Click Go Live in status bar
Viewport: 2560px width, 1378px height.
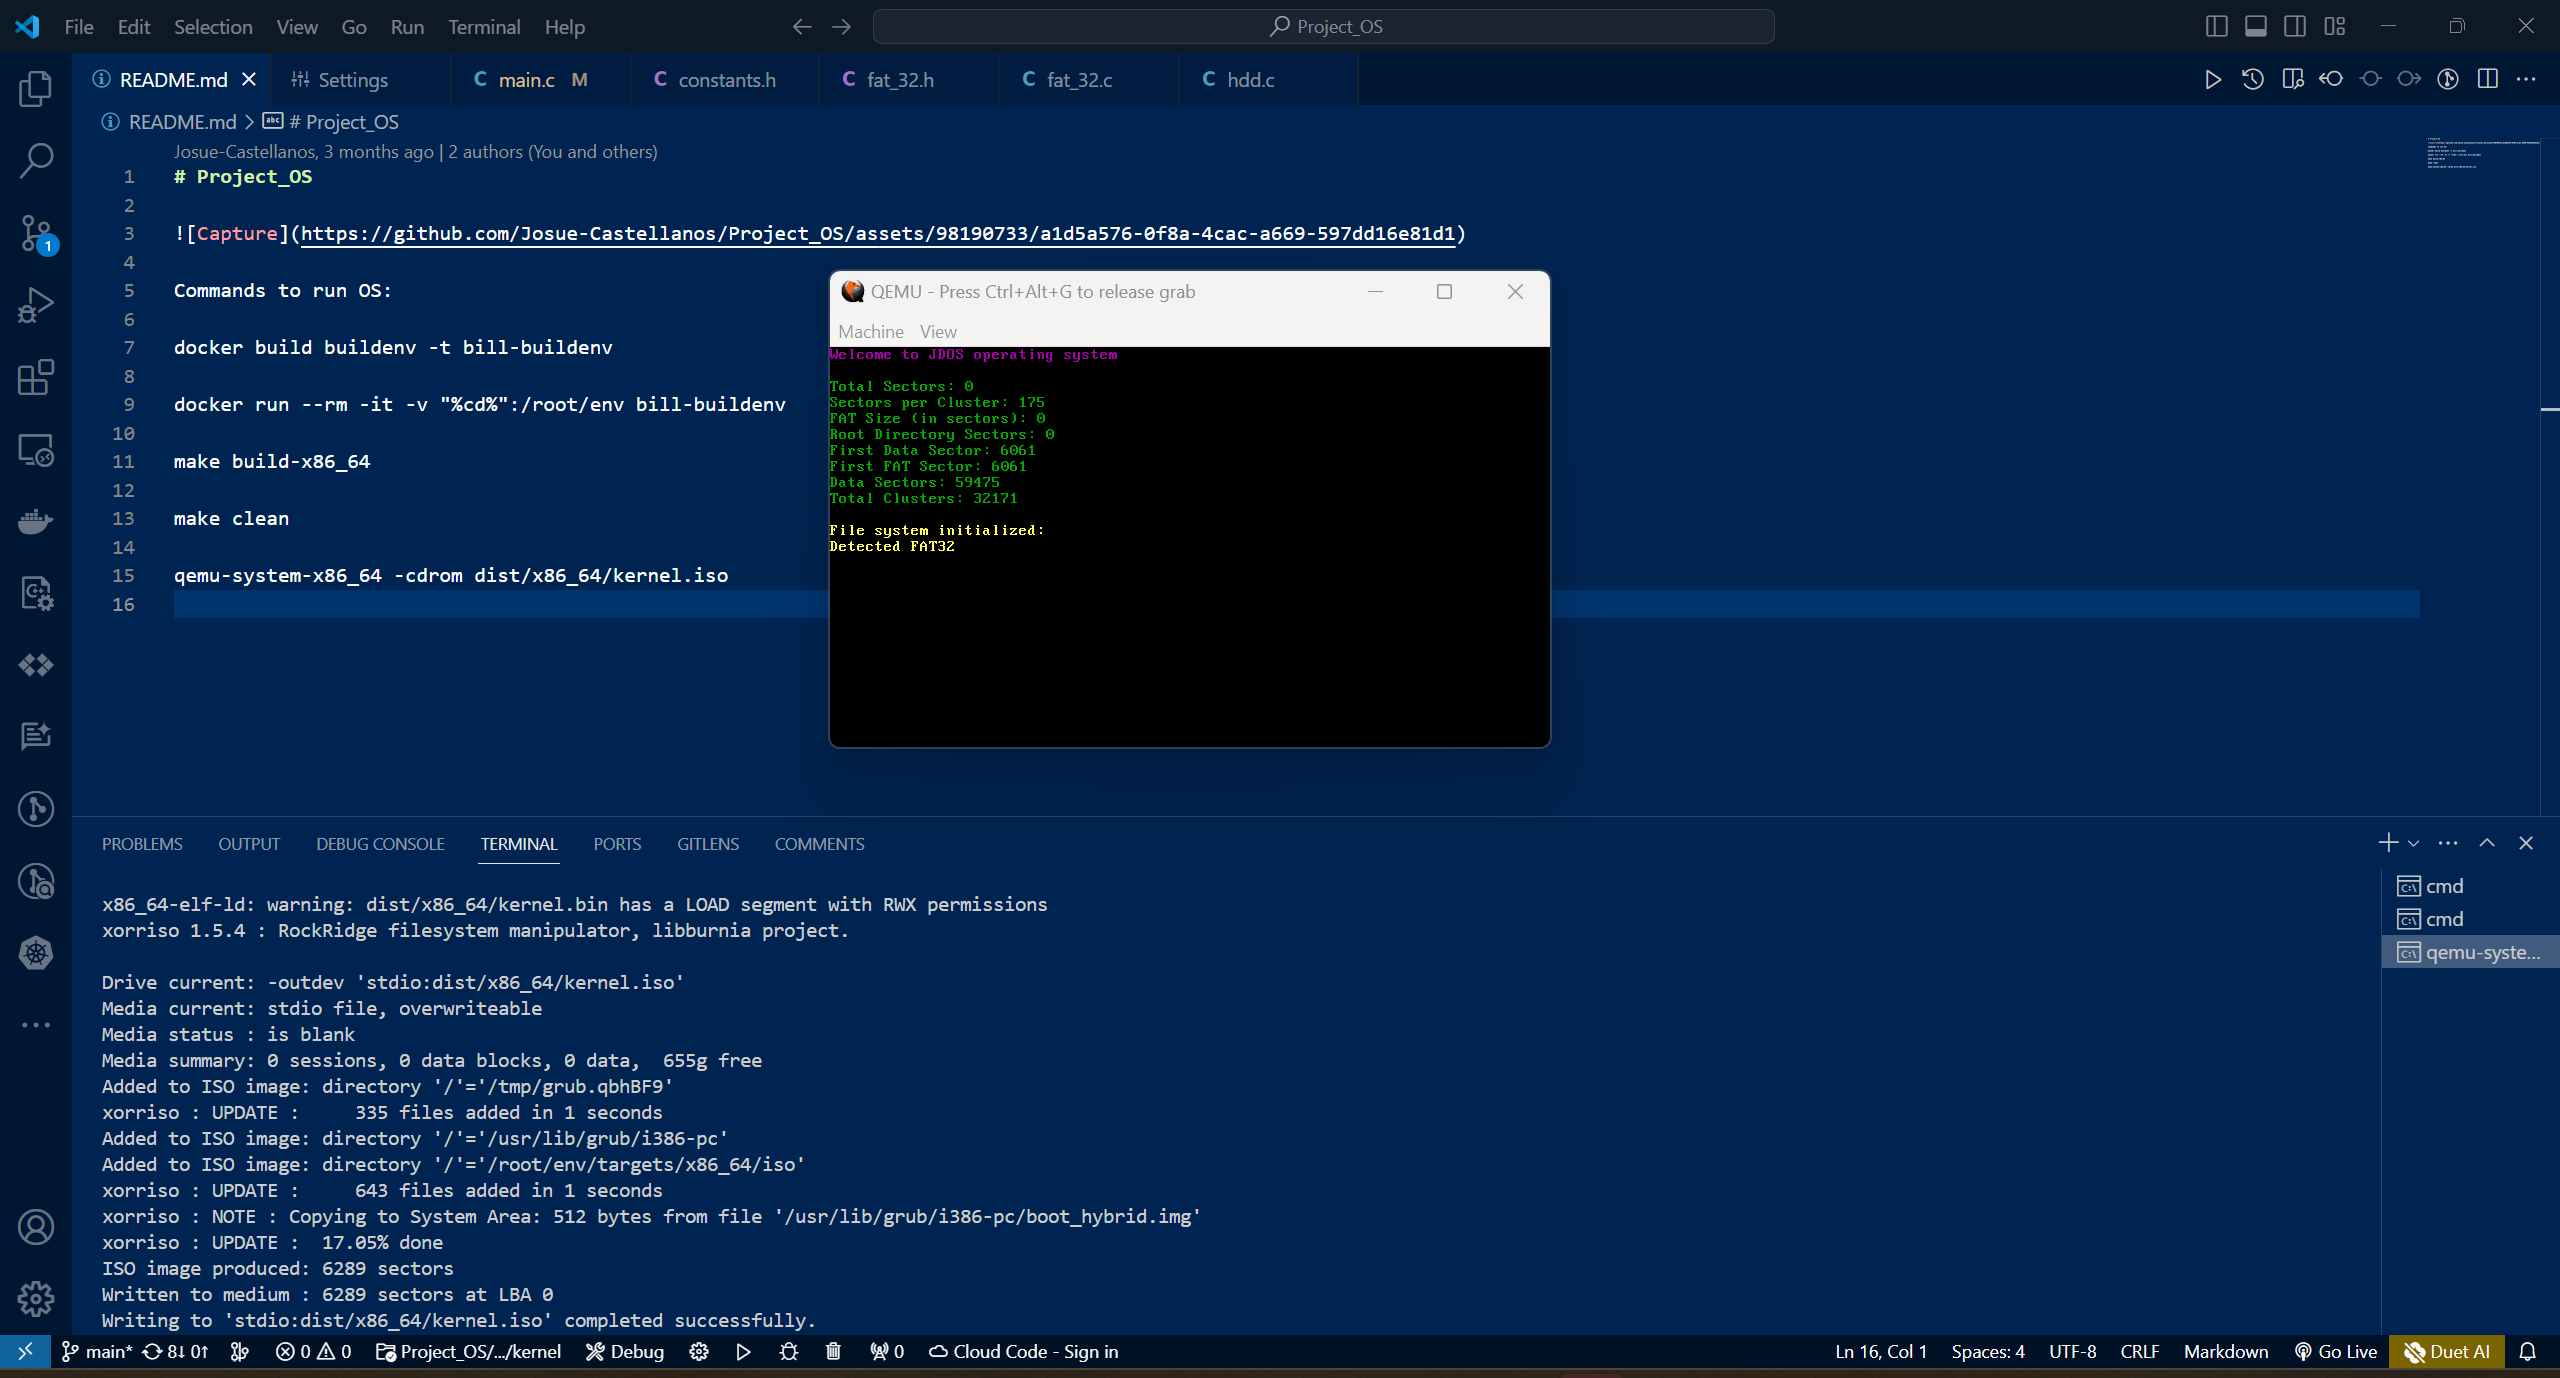2336,1352
